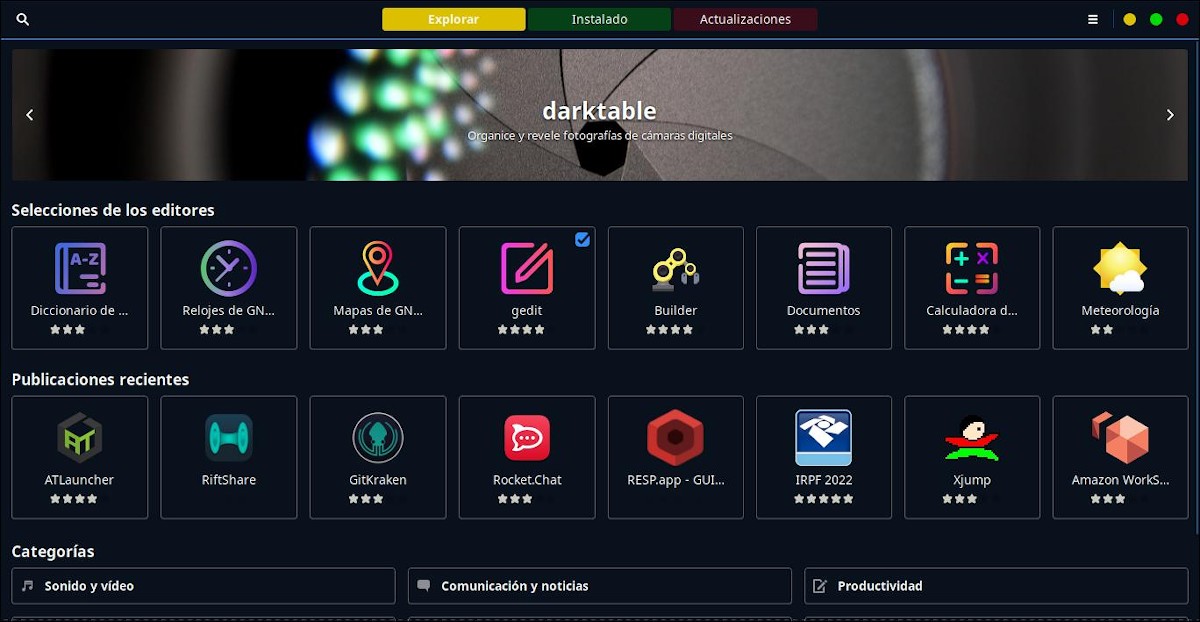Click the "Rocket.Chat" app name
Viewport: 1200px width, 622px height.
[x=527, y=480]
